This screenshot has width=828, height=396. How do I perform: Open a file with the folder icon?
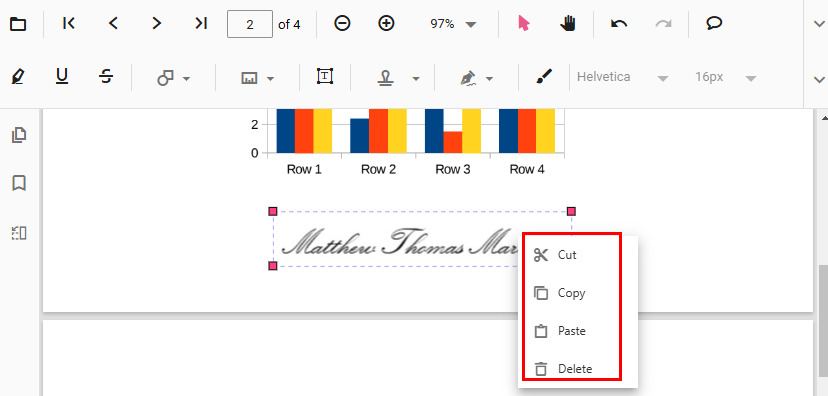(x=18, y=24)
